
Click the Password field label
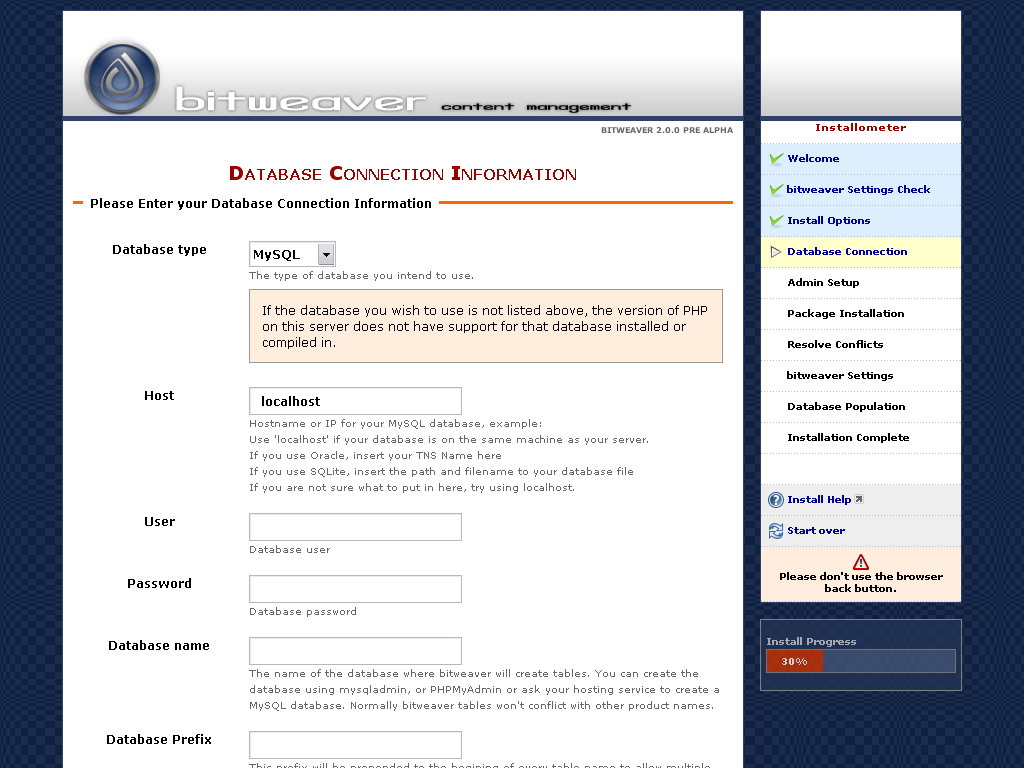159,584
